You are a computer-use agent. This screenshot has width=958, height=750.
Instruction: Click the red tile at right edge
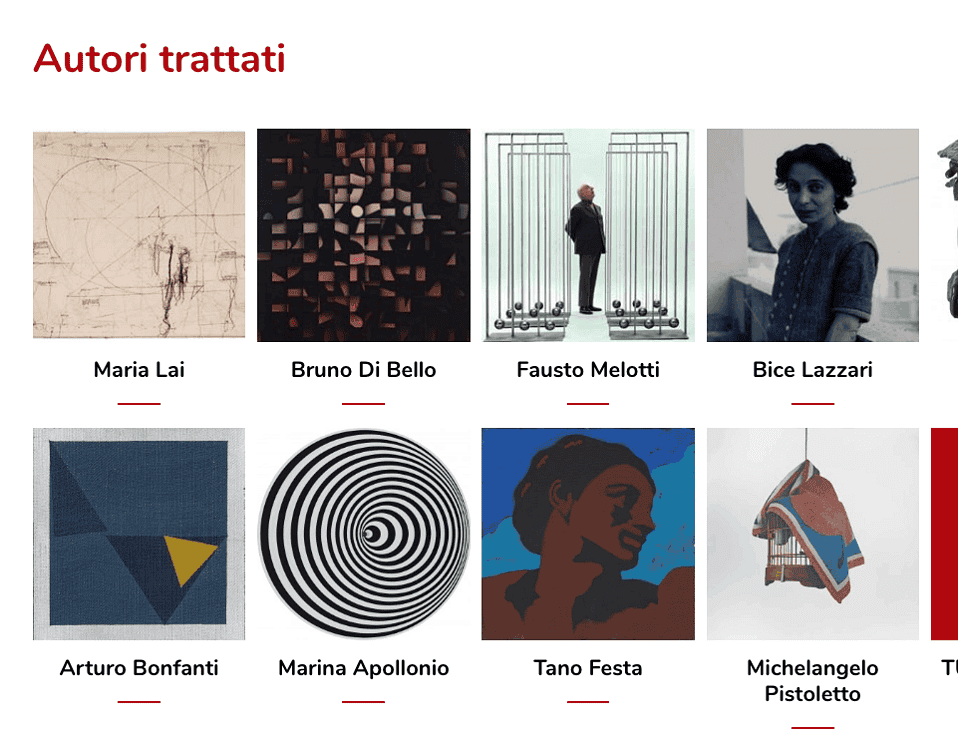click(x=945, y=534)
